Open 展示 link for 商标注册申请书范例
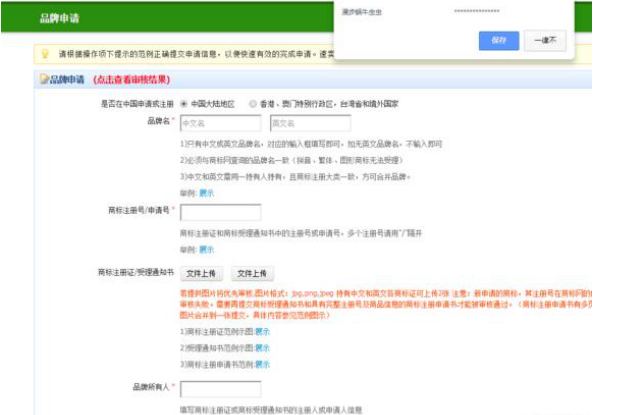 (263, 364)
